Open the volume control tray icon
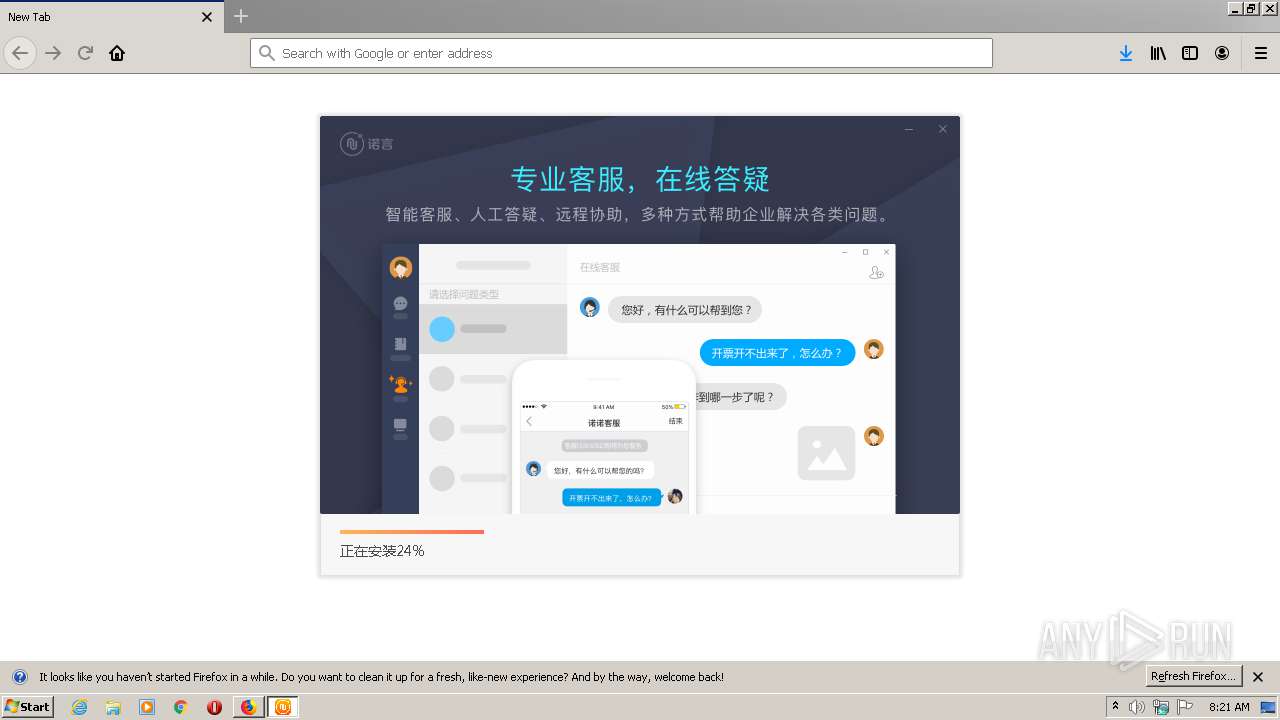 tap(1137, 707)
